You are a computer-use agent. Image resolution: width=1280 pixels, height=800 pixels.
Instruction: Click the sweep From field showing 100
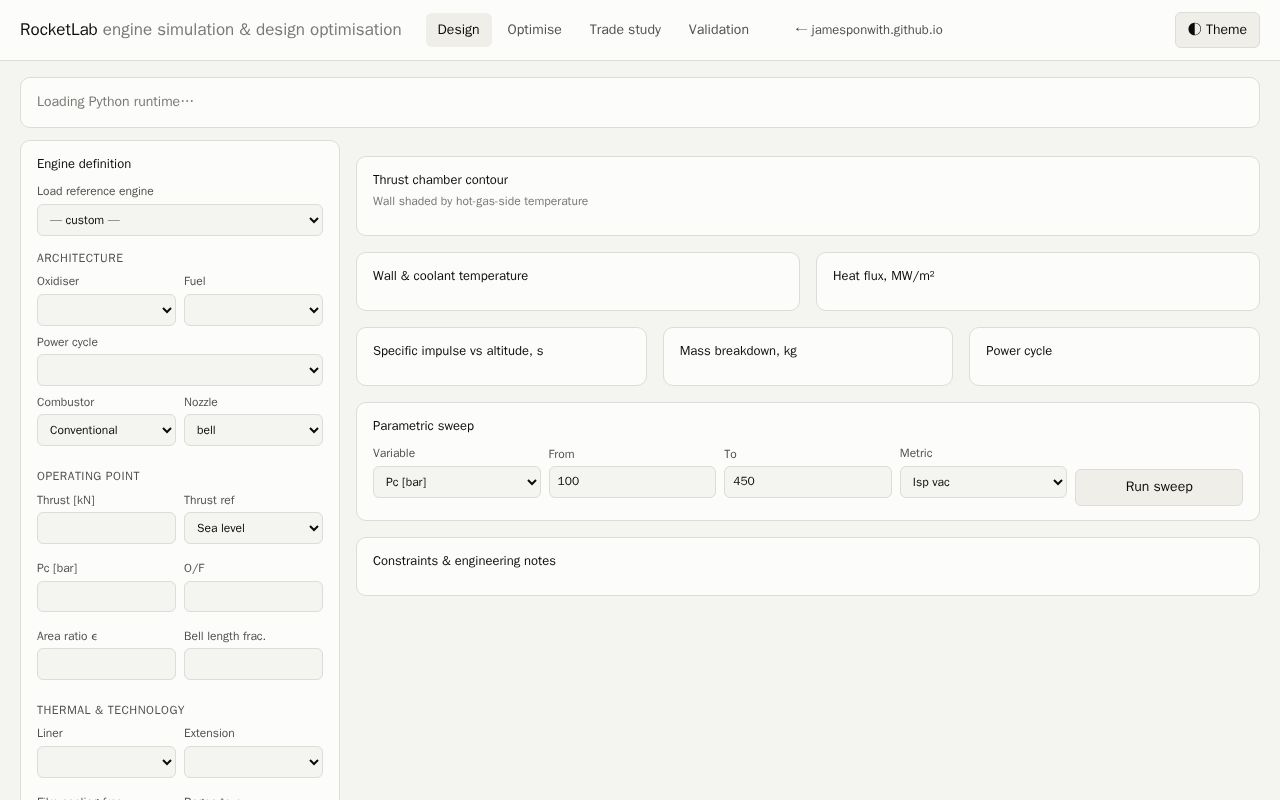click(x=632, y=482)
